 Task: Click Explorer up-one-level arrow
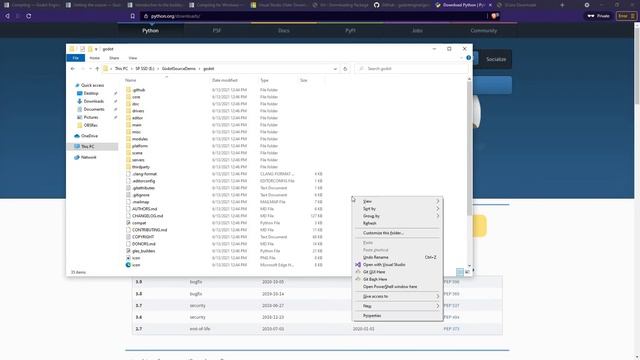point(97,69)
